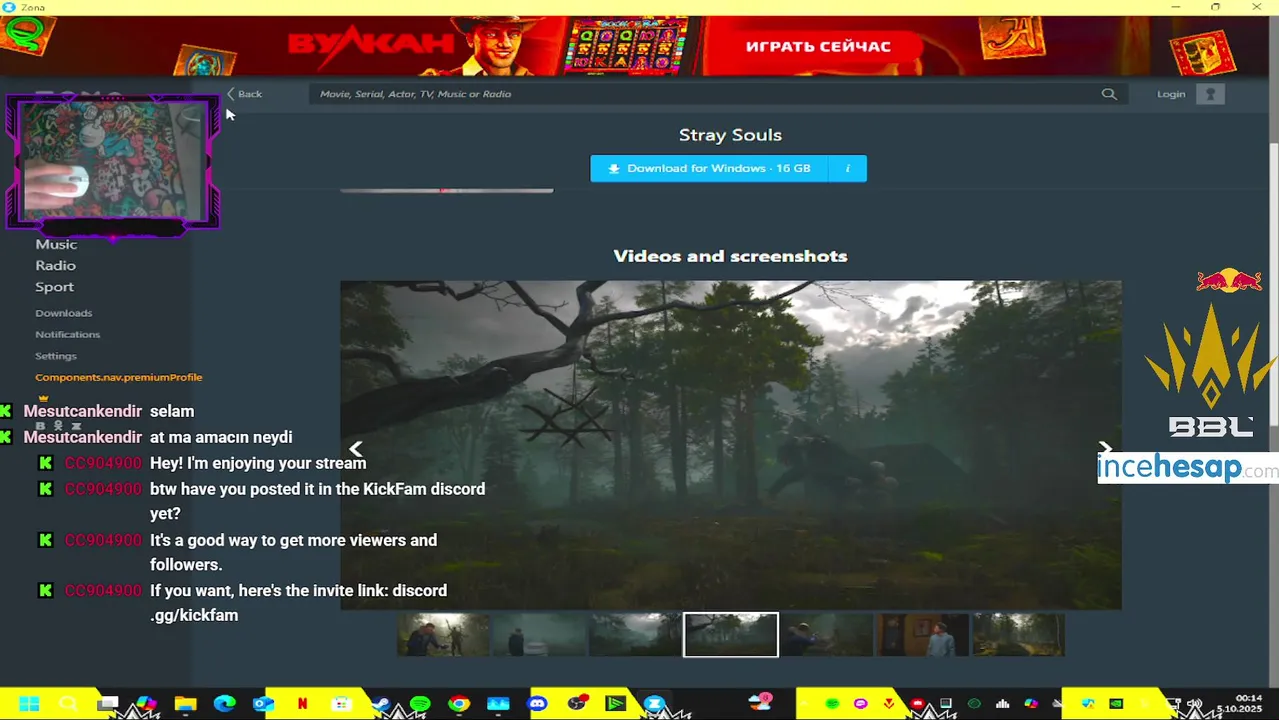Click the large forest screenshot preview
The width and height of the screenshot is (1279, 720).
[730, 445]
